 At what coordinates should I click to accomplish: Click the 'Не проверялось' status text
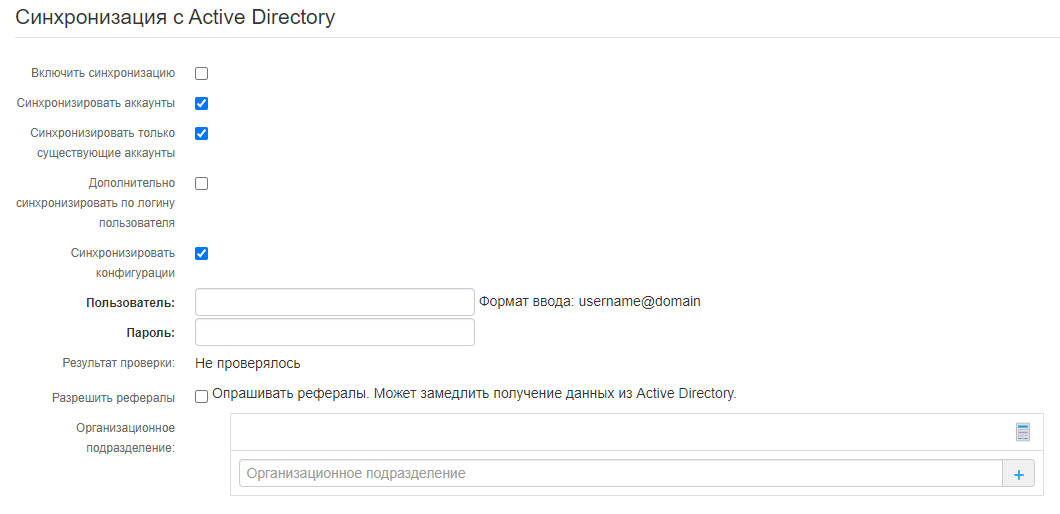click(x=248, y=363)
